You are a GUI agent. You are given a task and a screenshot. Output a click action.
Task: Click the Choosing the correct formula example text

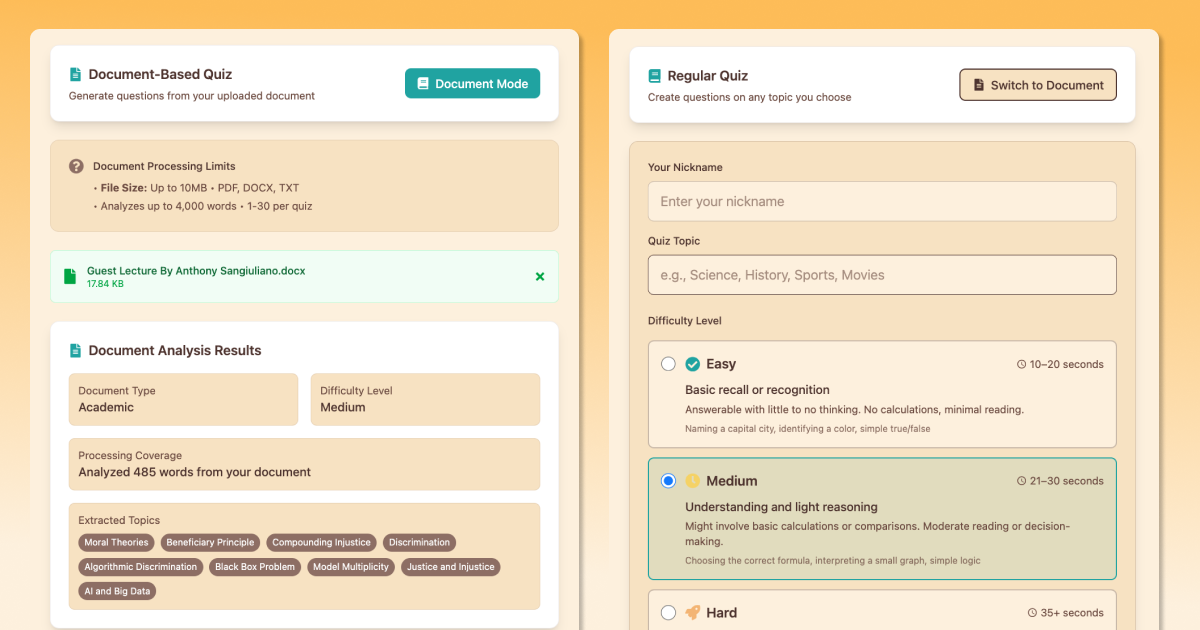coord(833,561)
